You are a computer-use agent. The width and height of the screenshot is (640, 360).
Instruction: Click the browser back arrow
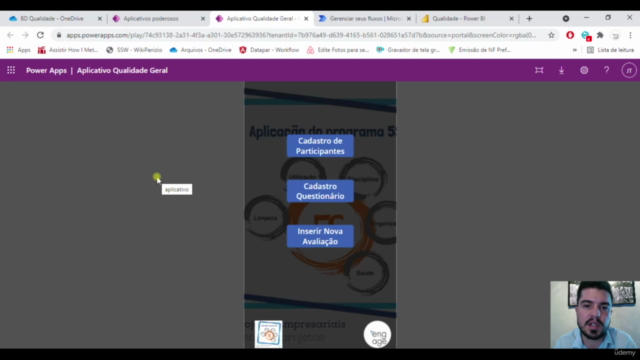(x=10, y=35)
